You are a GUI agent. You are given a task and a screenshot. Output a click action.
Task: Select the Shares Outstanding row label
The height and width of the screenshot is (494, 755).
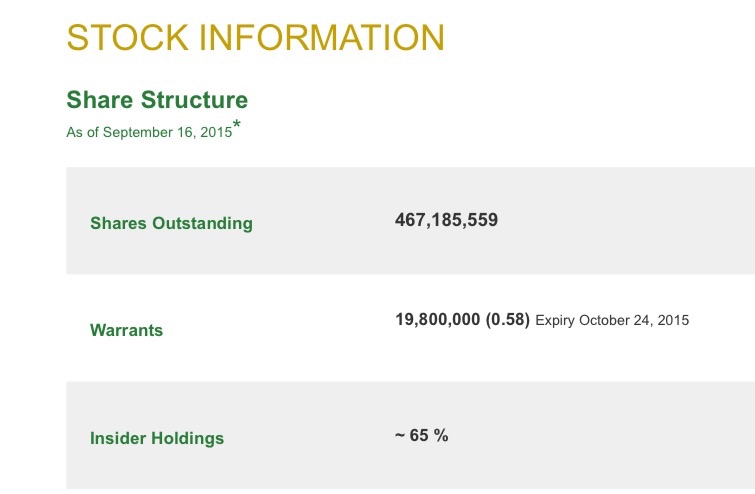point(171,223)
